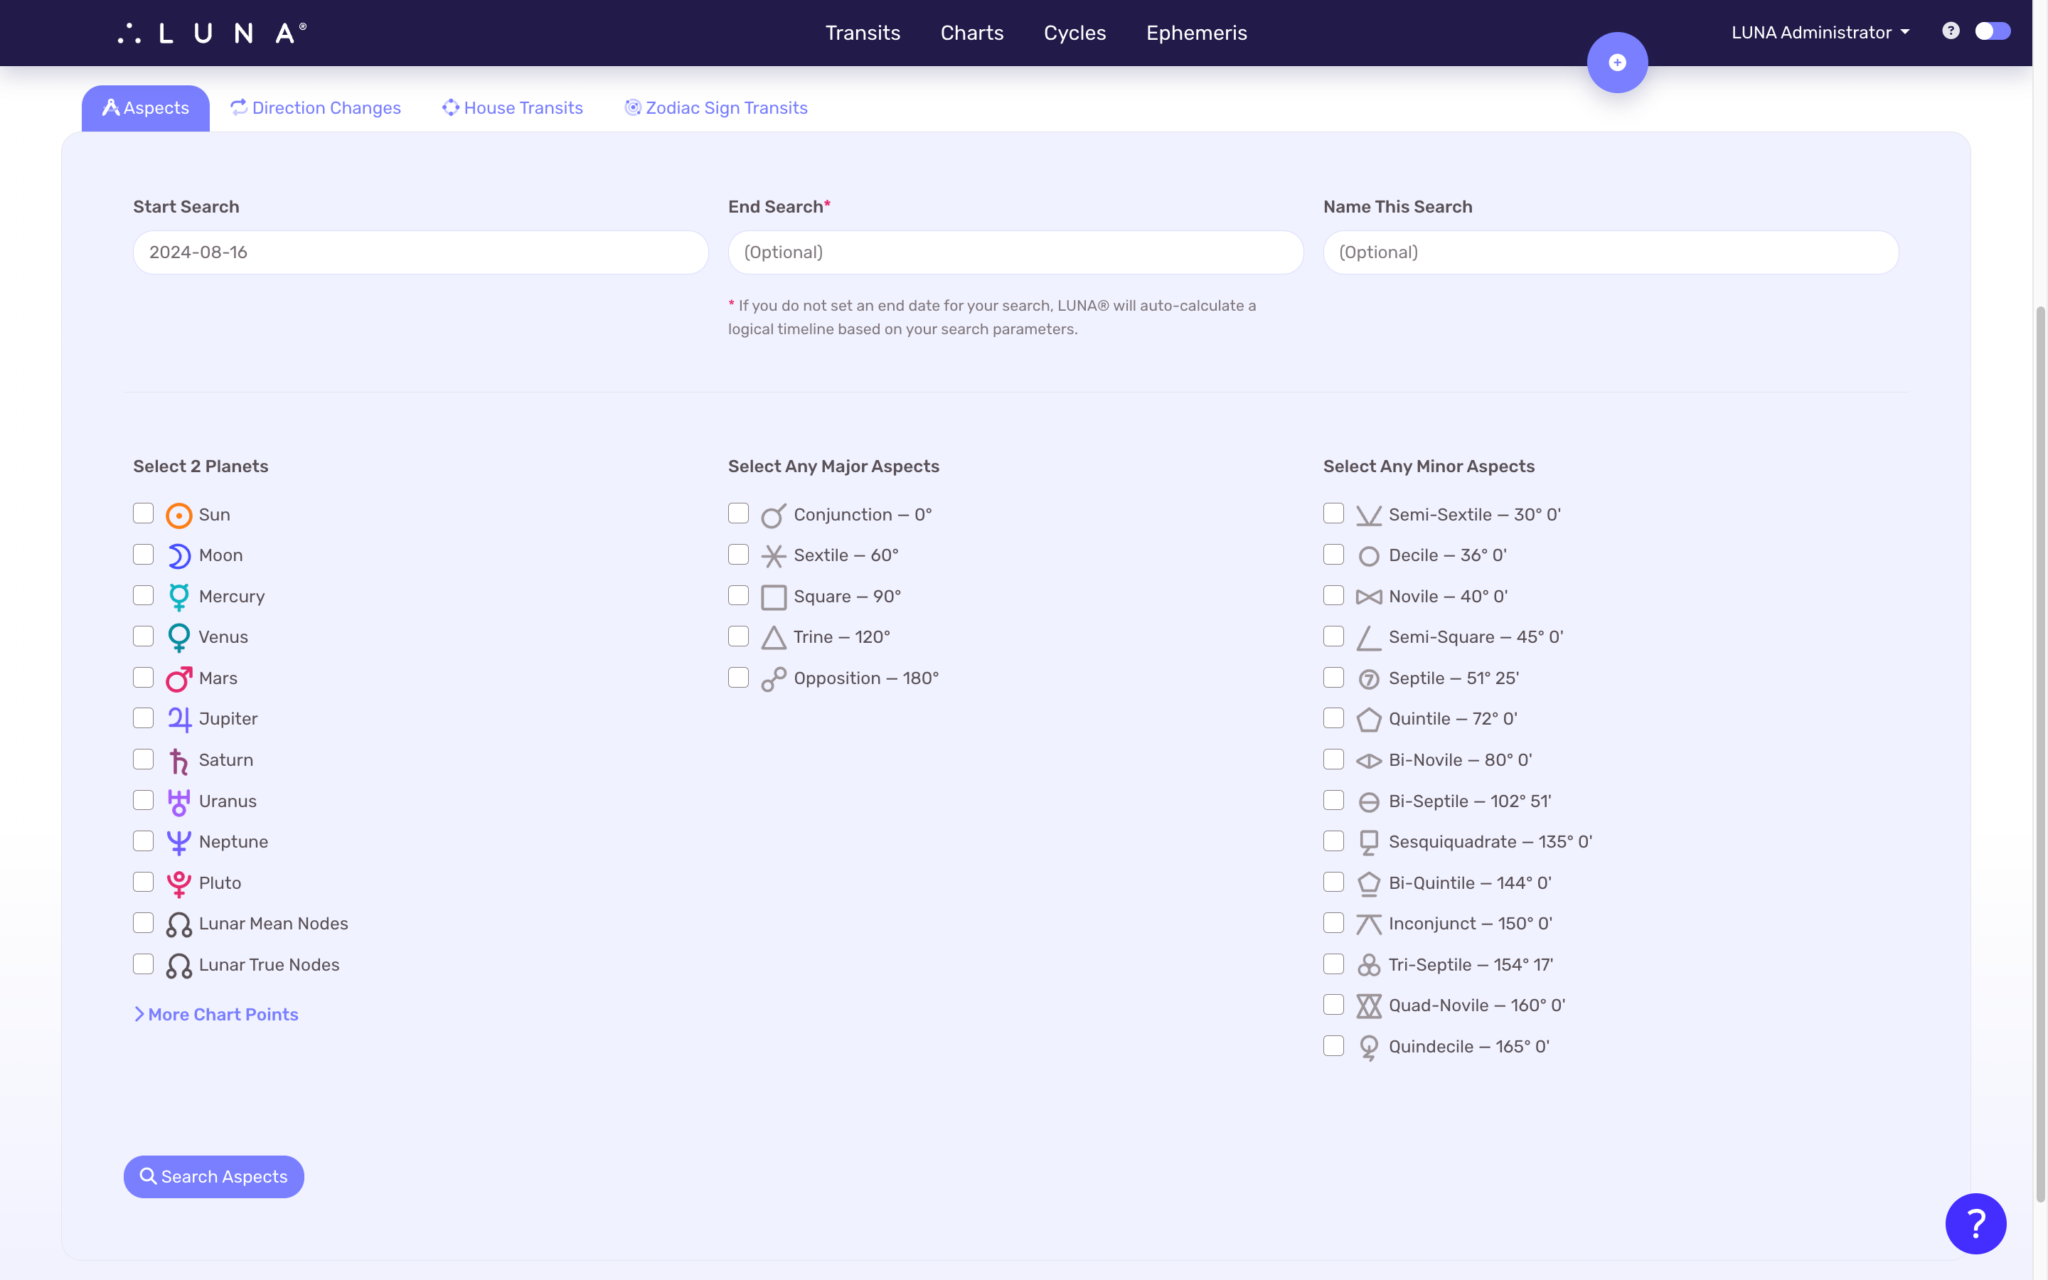Toggle the dark mode switch
The image size is (2048, 1280).
[x=1992, y=31]
